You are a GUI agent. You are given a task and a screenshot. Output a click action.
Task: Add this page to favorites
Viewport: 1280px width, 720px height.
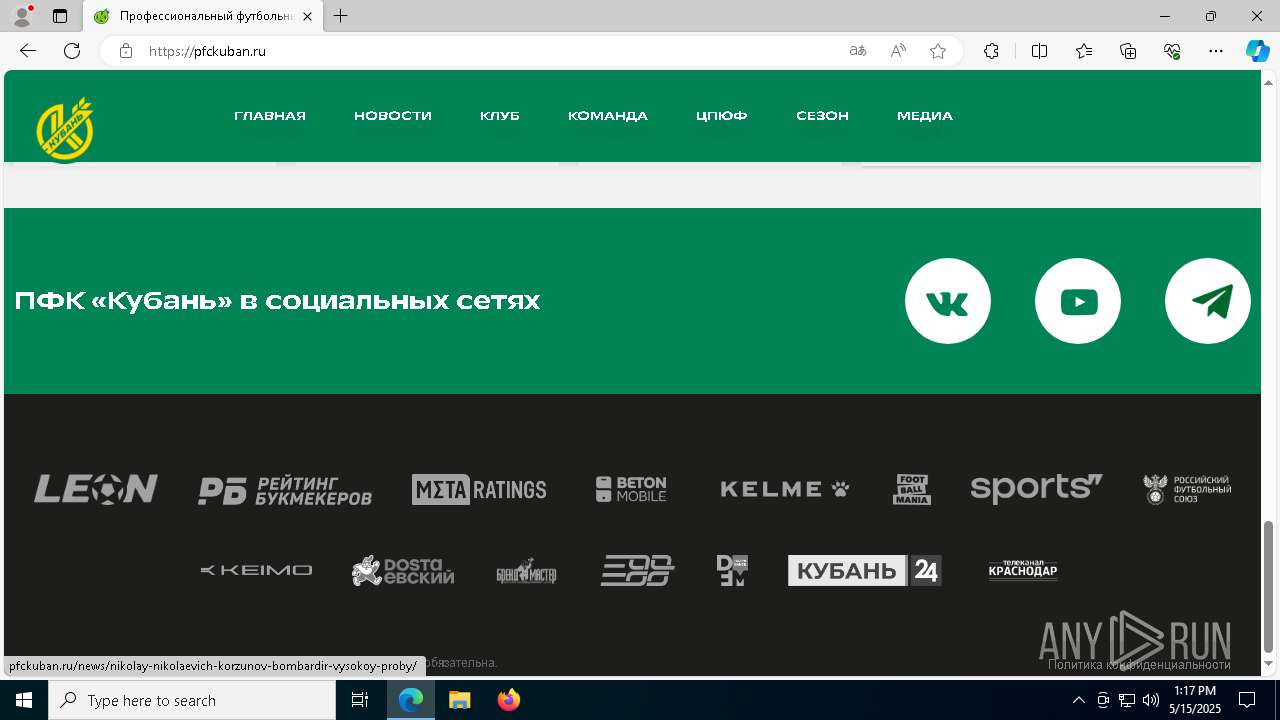click(938, 51)
